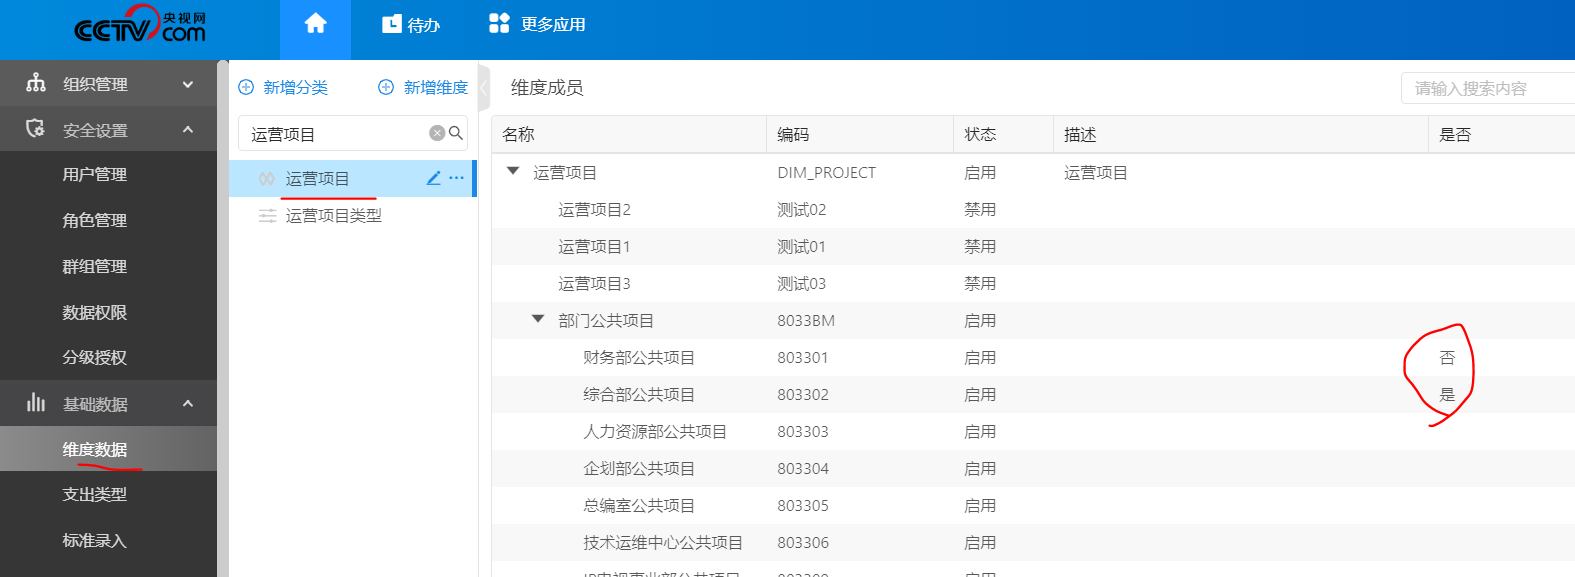Click the 状态 column header
Image resolution: width=1575 pixels, height=577 pixels.
pyautogui.click(x=980, y=134)
